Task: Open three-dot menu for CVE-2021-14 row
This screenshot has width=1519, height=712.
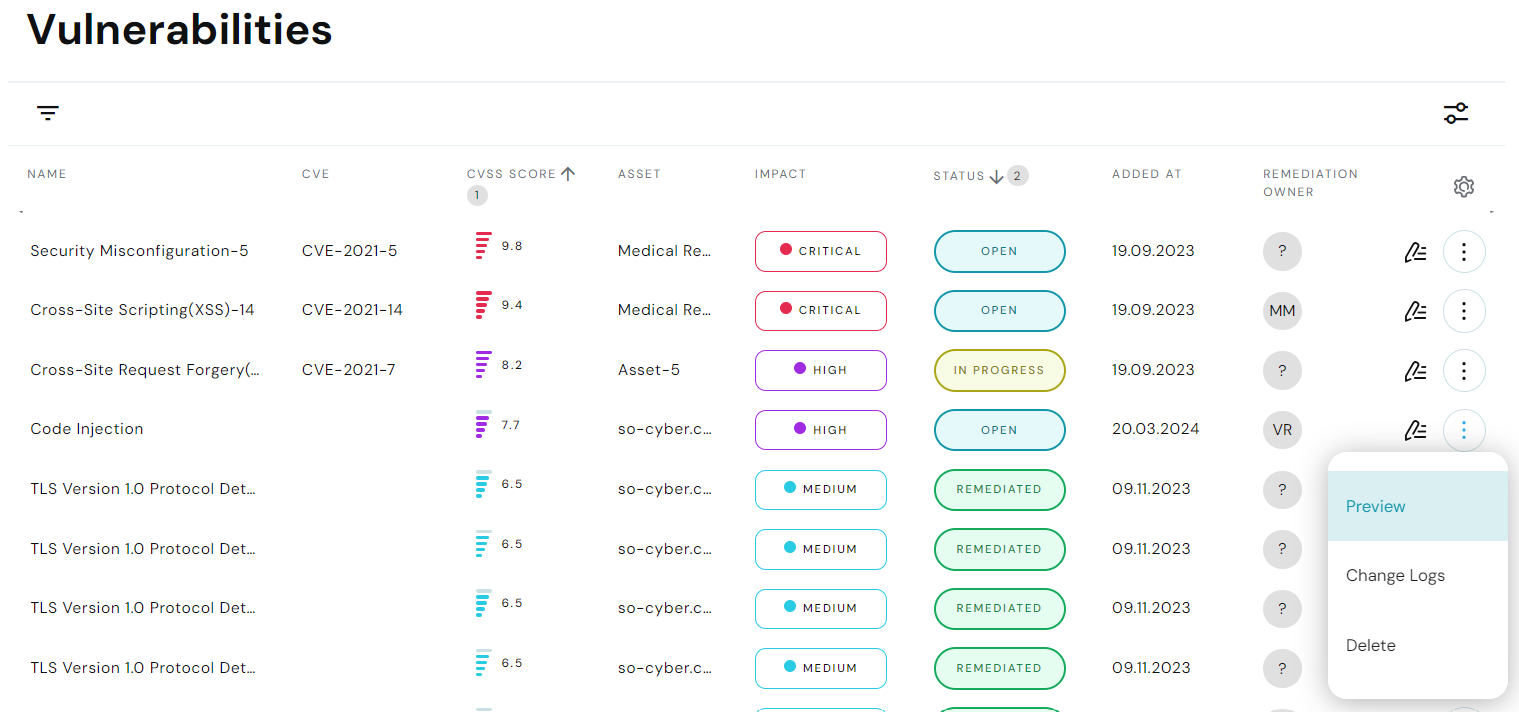Action: point(1464,311)
